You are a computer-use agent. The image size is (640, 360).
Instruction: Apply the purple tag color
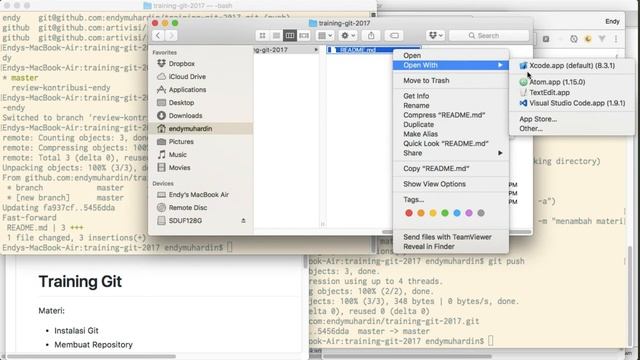[469, 213]
